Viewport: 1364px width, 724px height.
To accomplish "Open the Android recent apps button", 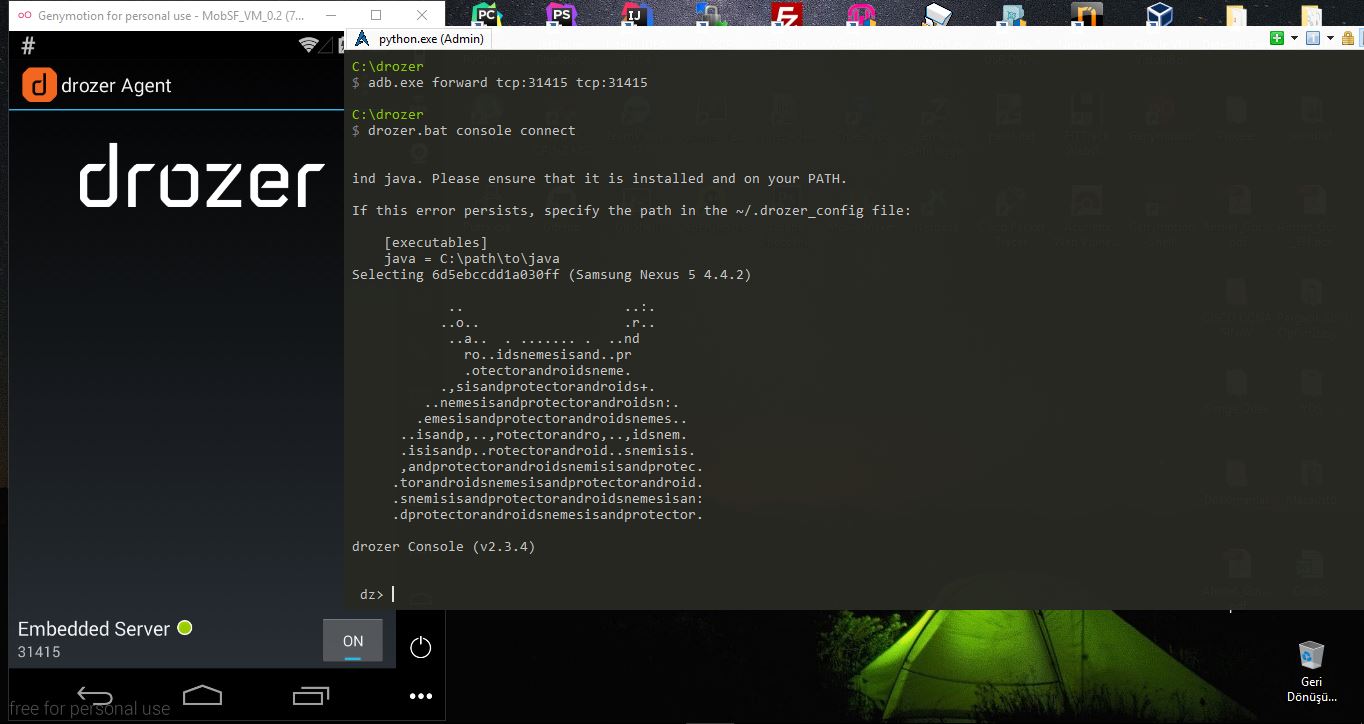I will pyautogui.click(x=310, y=694).
